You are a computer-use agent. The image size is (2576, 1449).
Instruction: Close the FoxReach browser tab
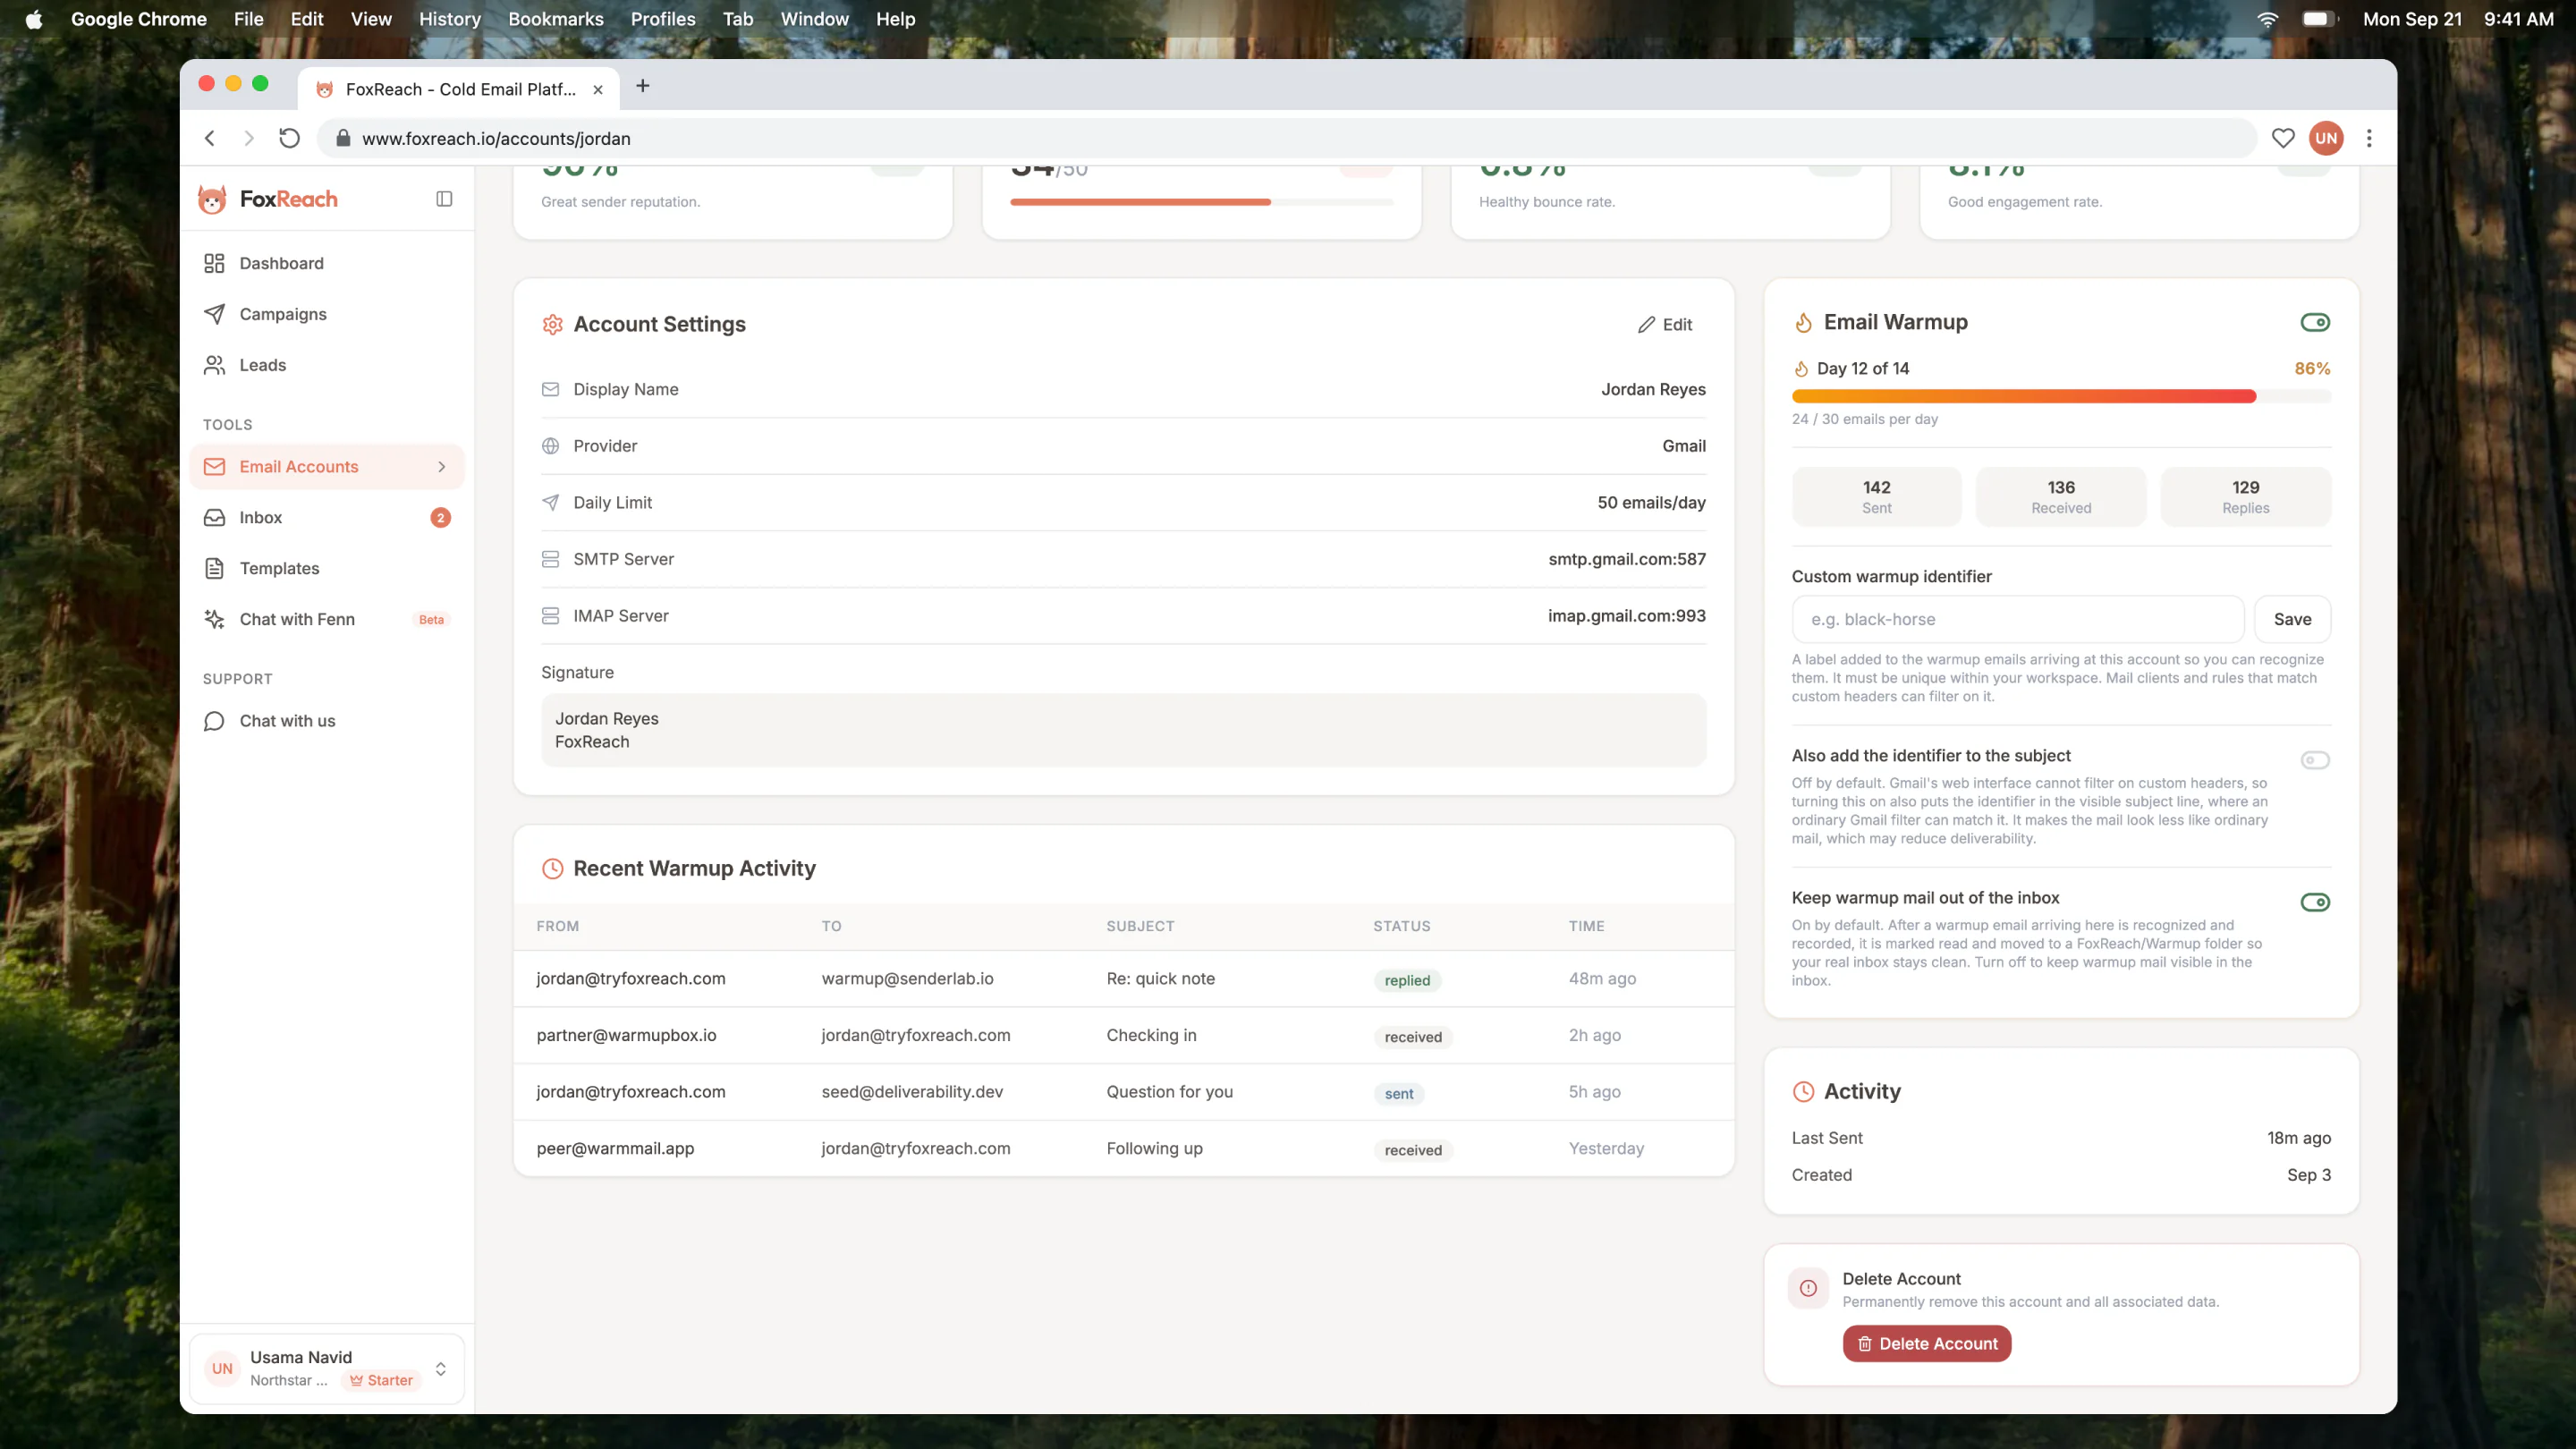pyautogui.click(x=598, y=89)
